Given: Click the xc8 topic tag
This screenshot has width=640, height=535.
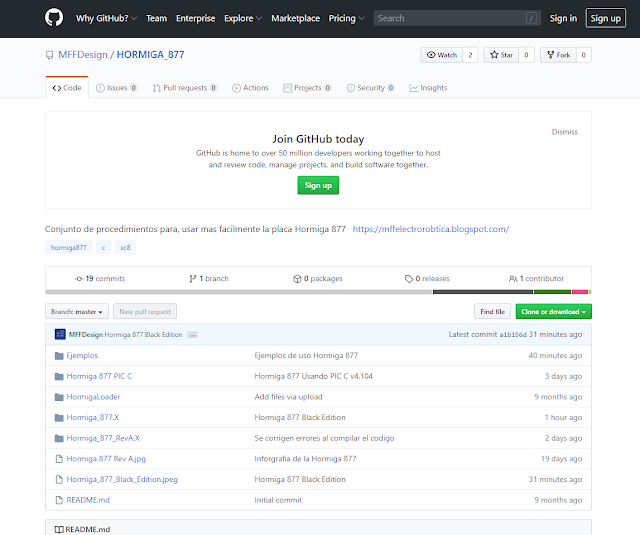Looking at the screenshot, I should coord(125,247).
